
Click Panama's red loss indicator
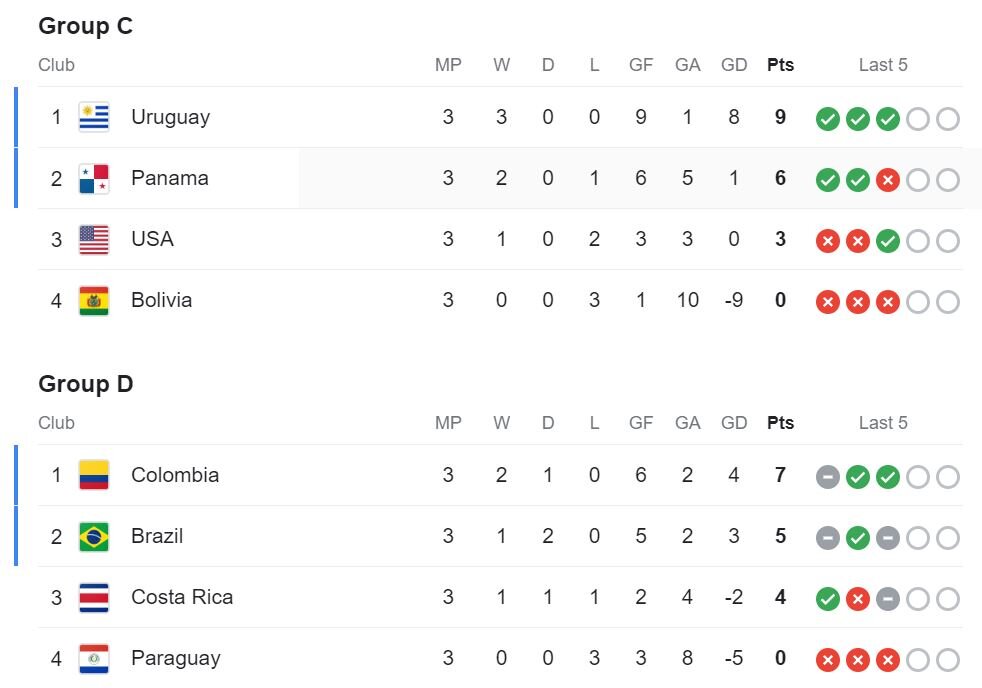coord(888,180)
